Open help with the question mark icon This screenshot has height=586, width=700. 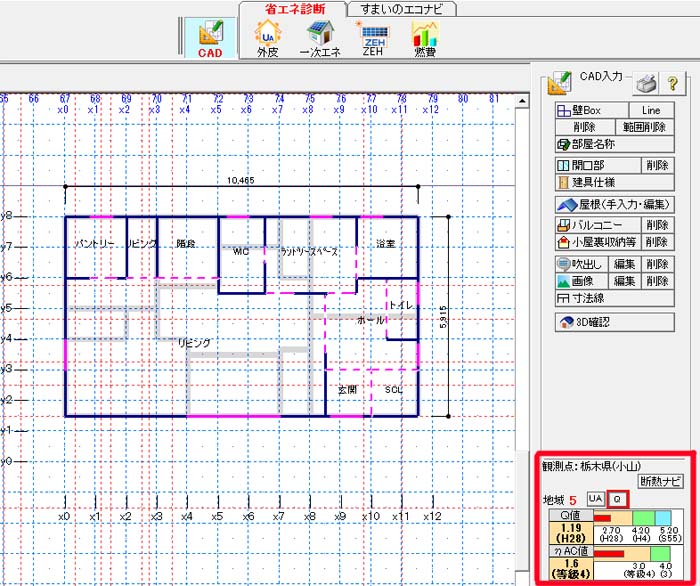click(x=673, y=83)
